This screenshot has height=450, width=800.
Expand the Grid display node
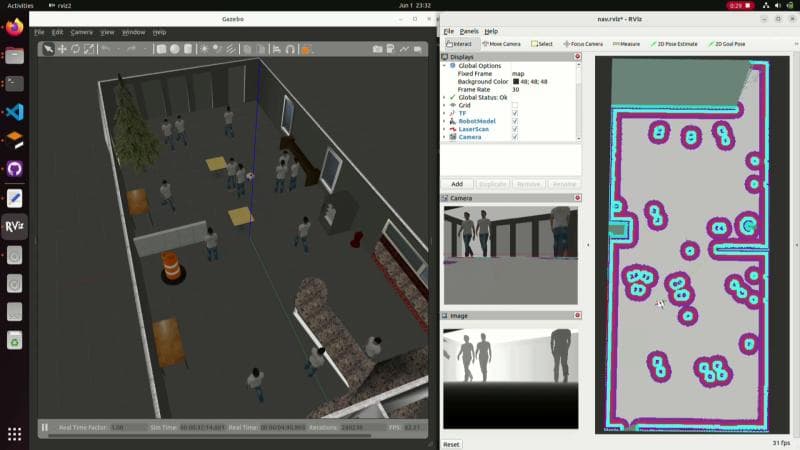(x=444, y=105)
